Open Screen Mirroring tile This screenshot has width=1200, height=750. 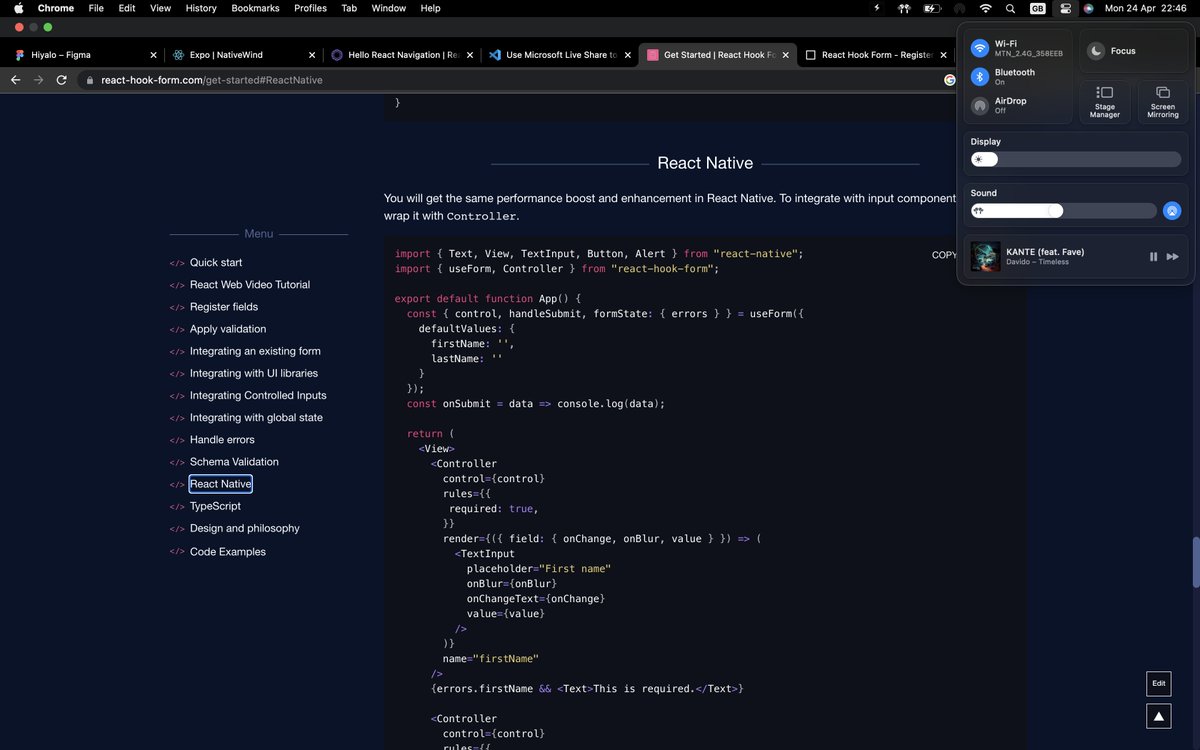(x=1163, y=101)
